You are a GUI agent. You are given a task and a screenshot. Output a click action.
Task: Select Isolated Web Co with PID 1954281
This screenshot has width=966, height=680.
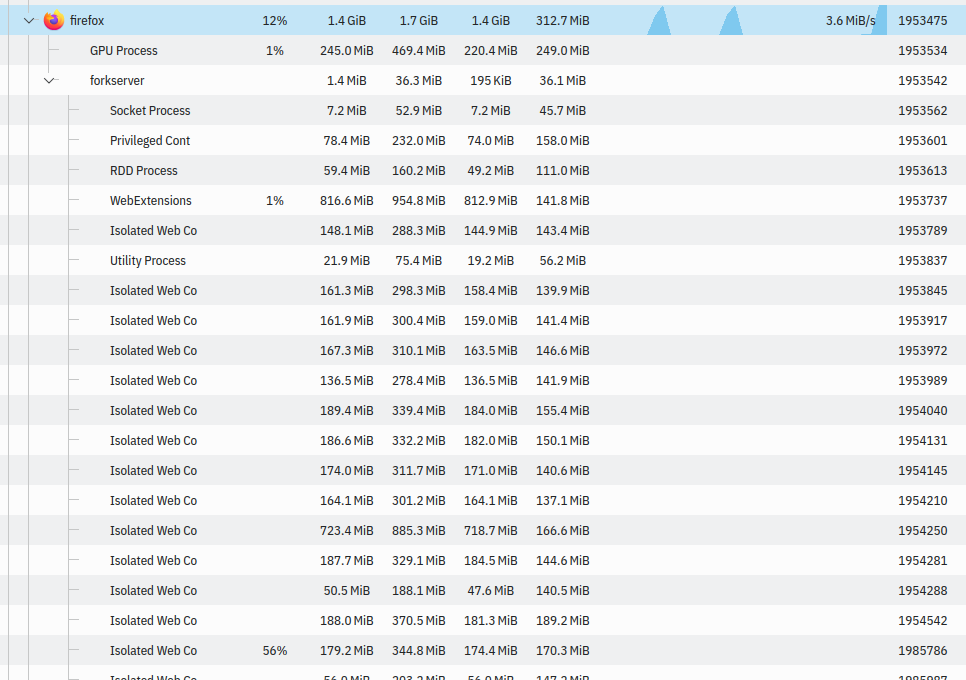coord(483,561)
